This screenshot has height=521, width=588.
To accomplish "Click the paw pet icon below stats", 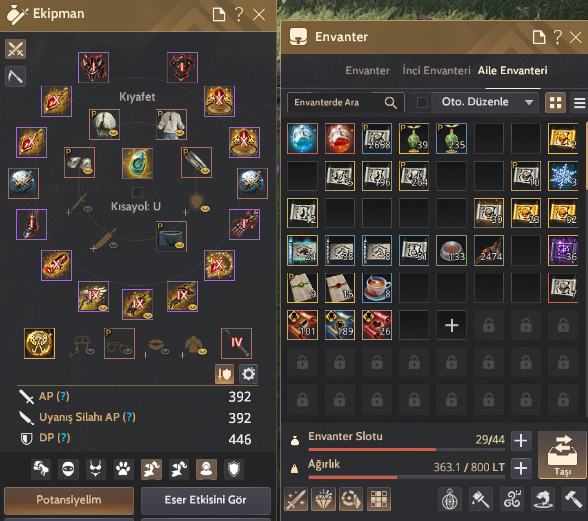I will tap(123, 469).
